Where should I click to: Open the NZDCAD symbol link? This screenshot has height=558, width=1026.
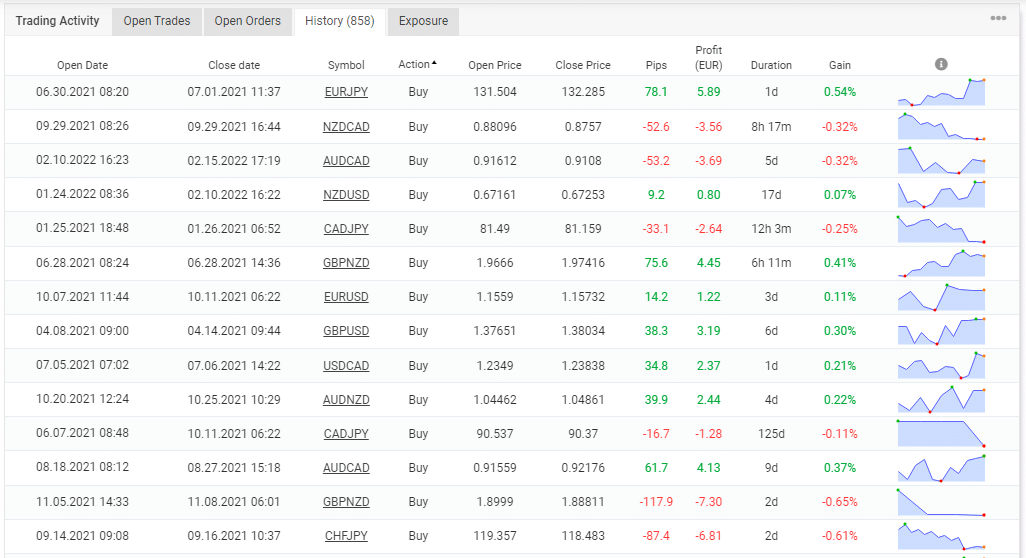pos(346,127)
